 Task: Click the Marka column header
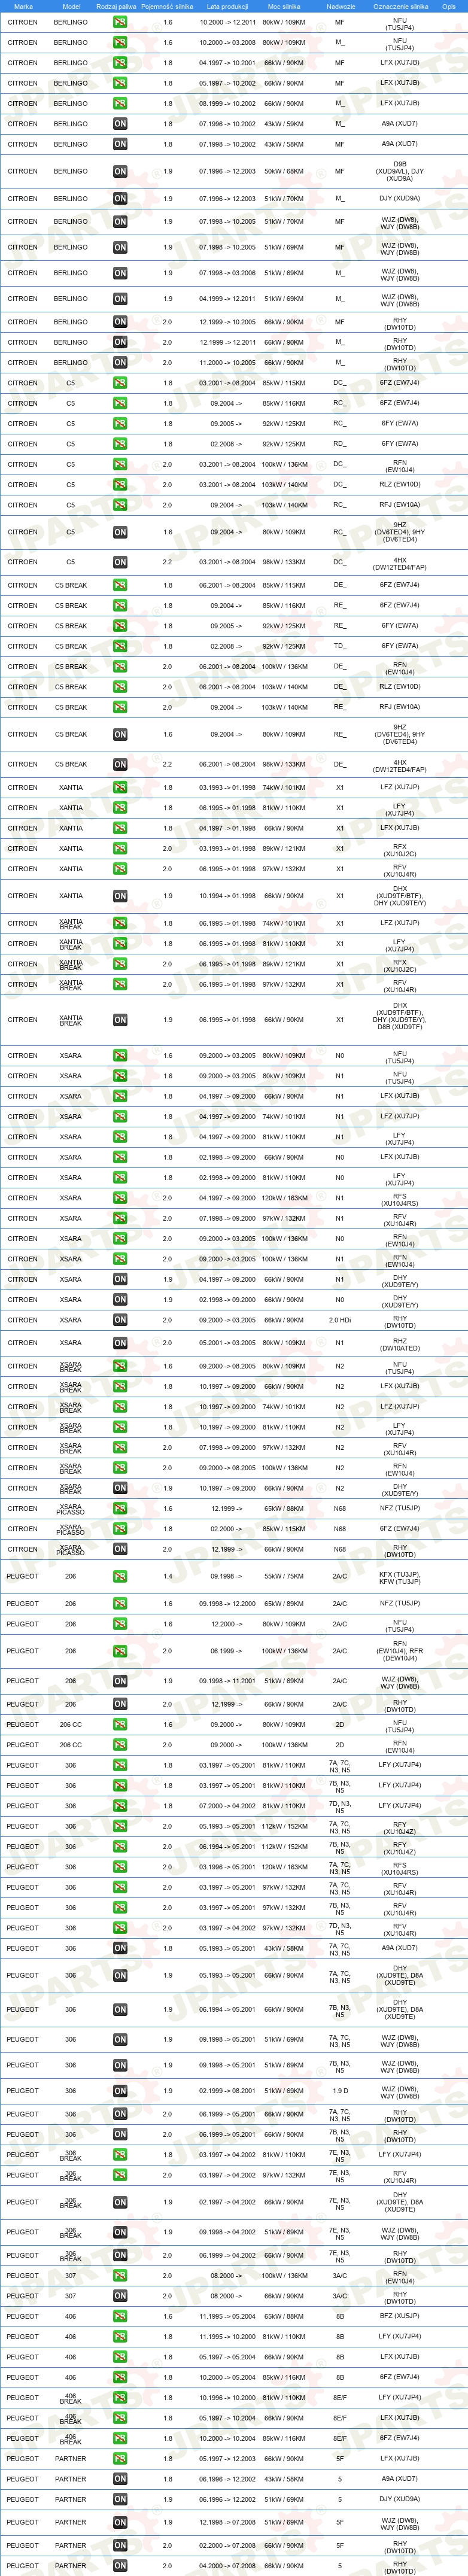coord(23,6)
